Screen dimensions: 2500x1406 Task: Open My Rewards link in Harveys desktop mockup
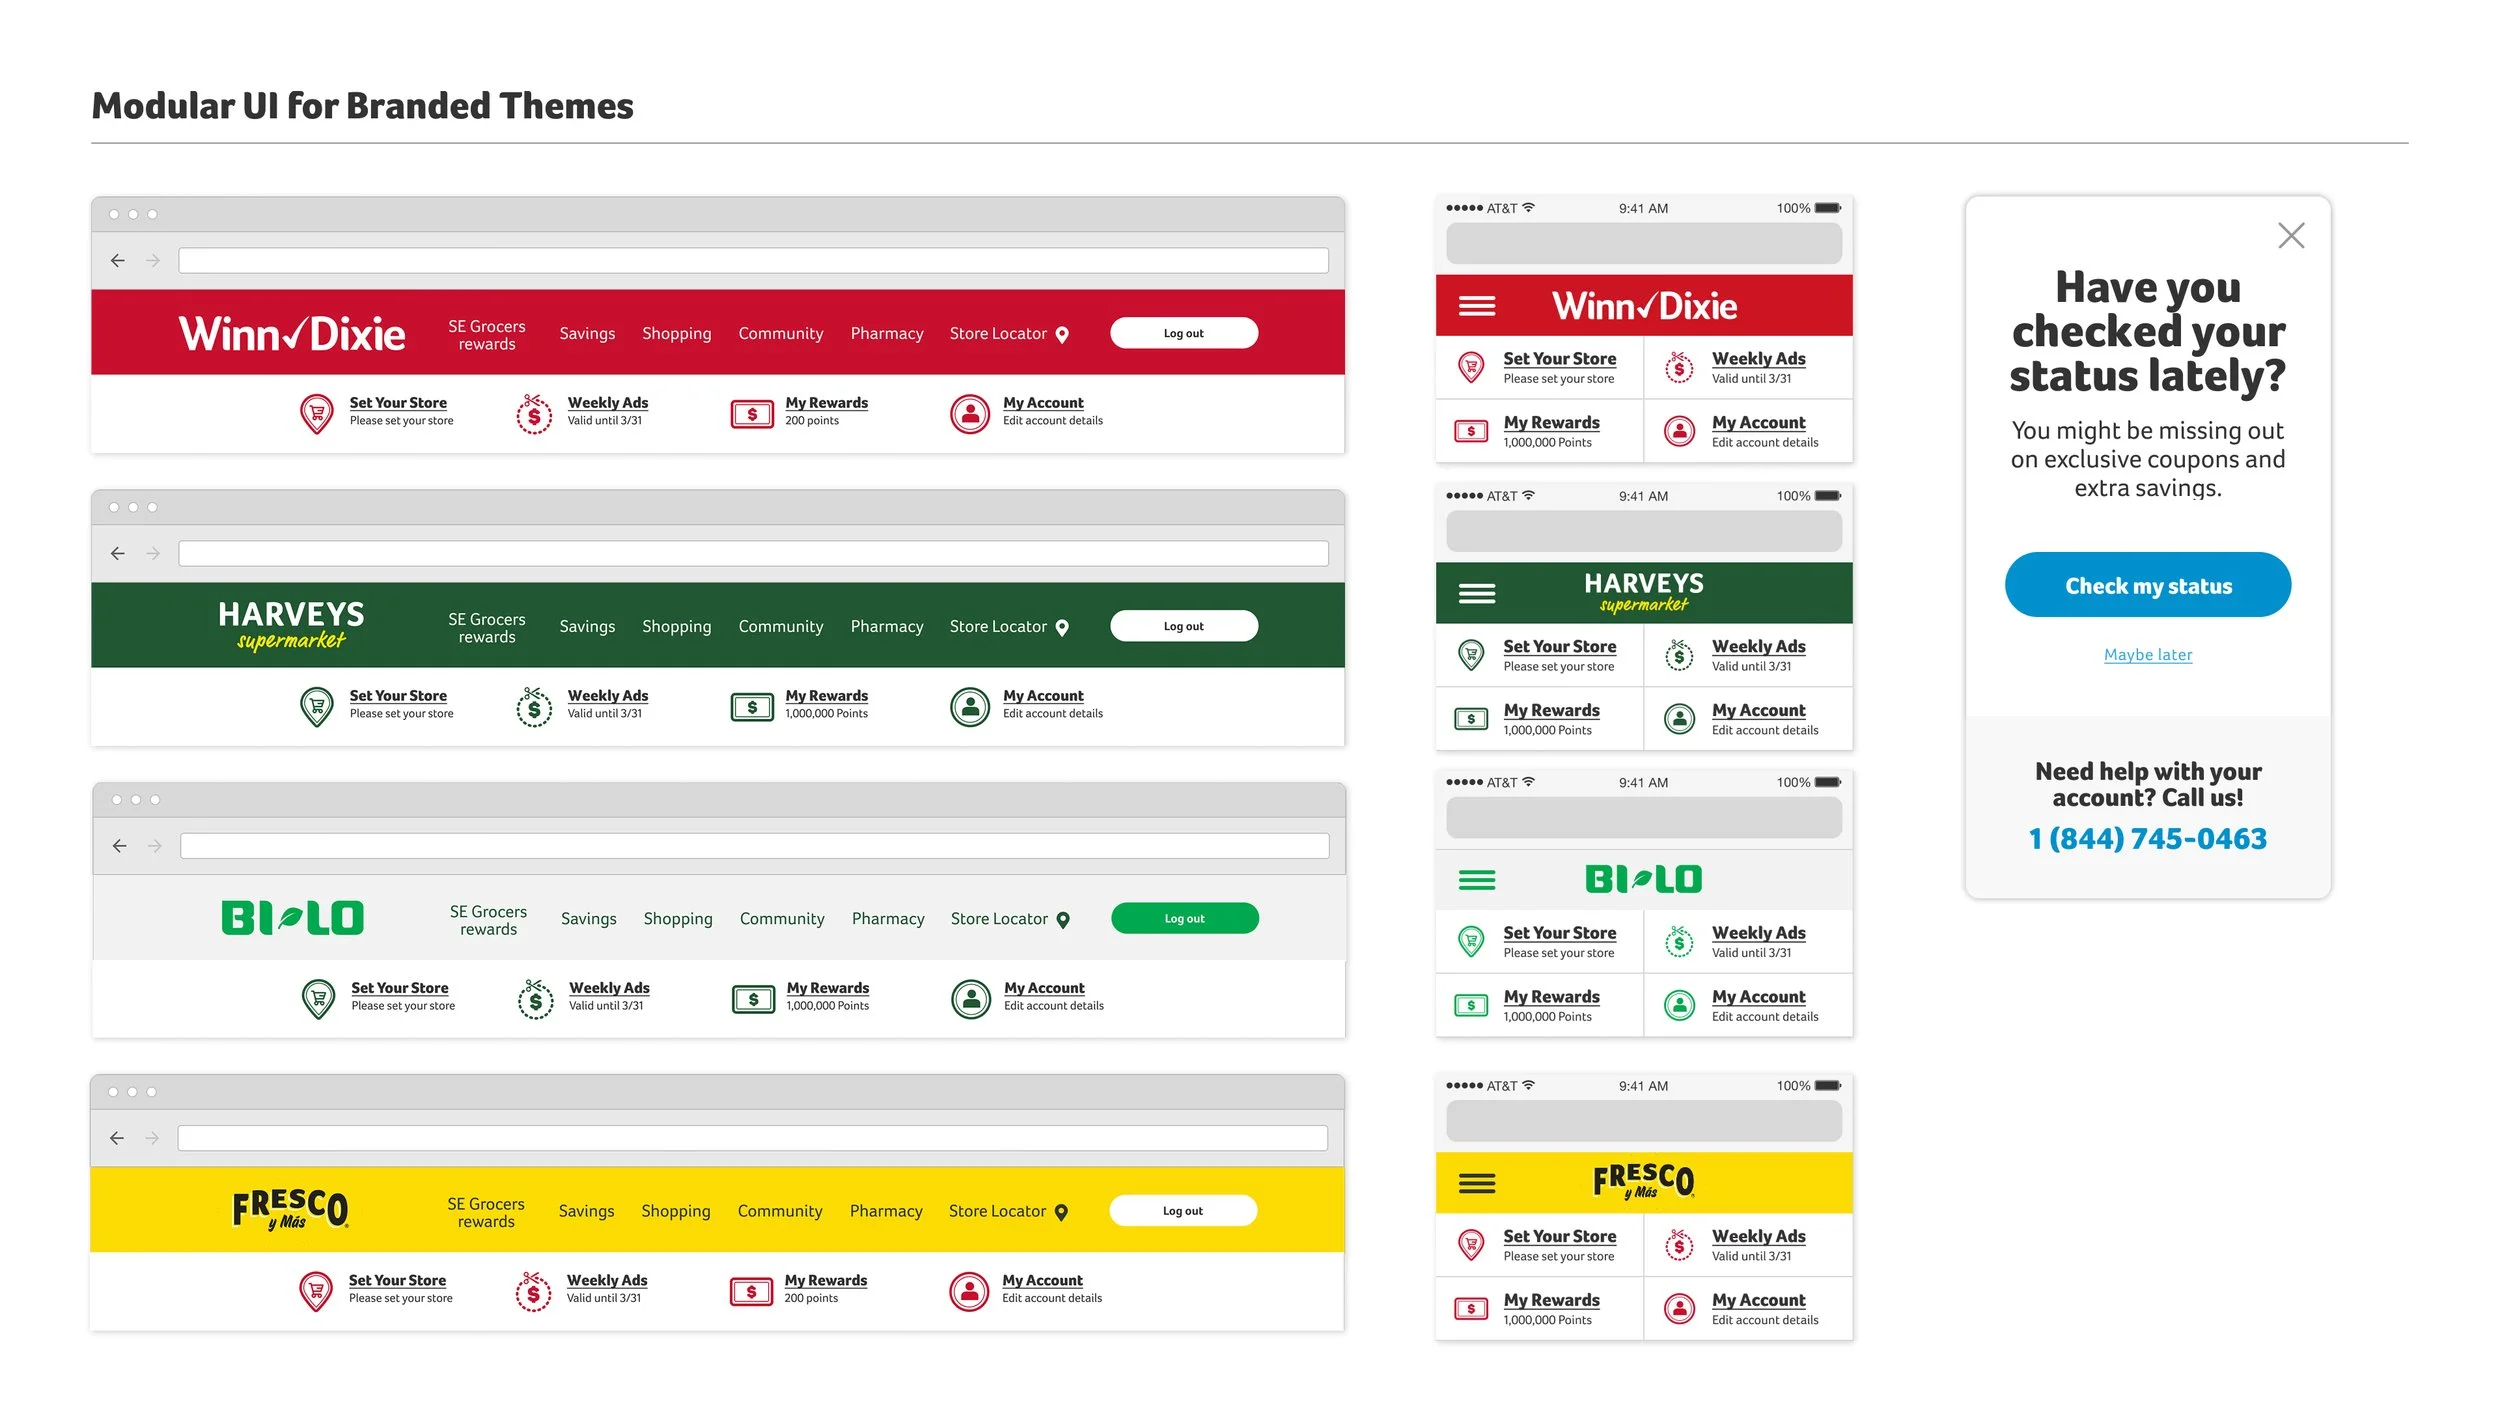click(x=827, y=696)
